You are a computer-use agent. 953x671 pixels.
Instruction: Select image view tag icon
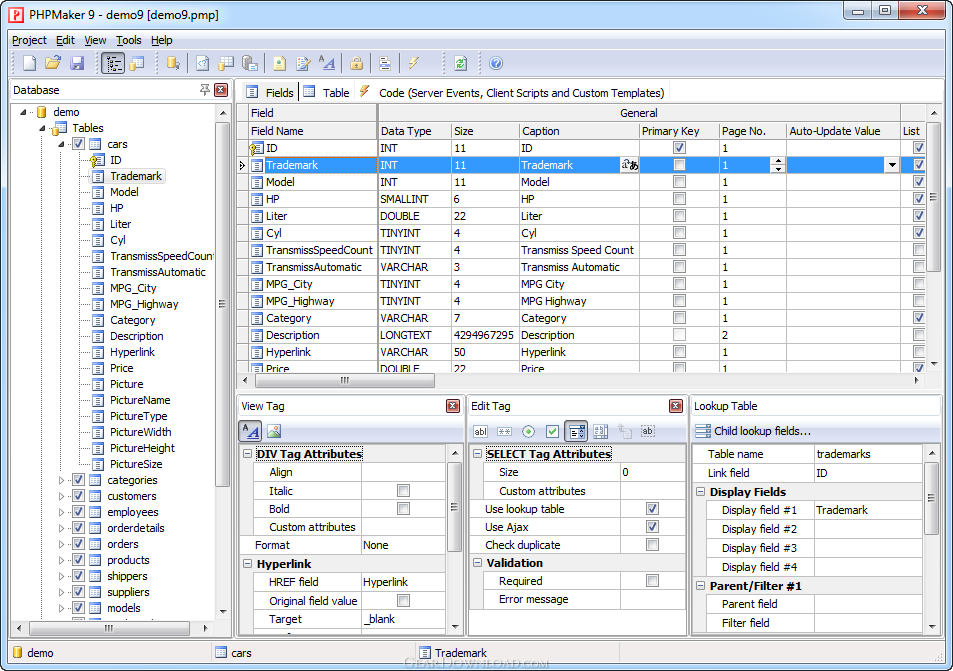click(274, 432)
